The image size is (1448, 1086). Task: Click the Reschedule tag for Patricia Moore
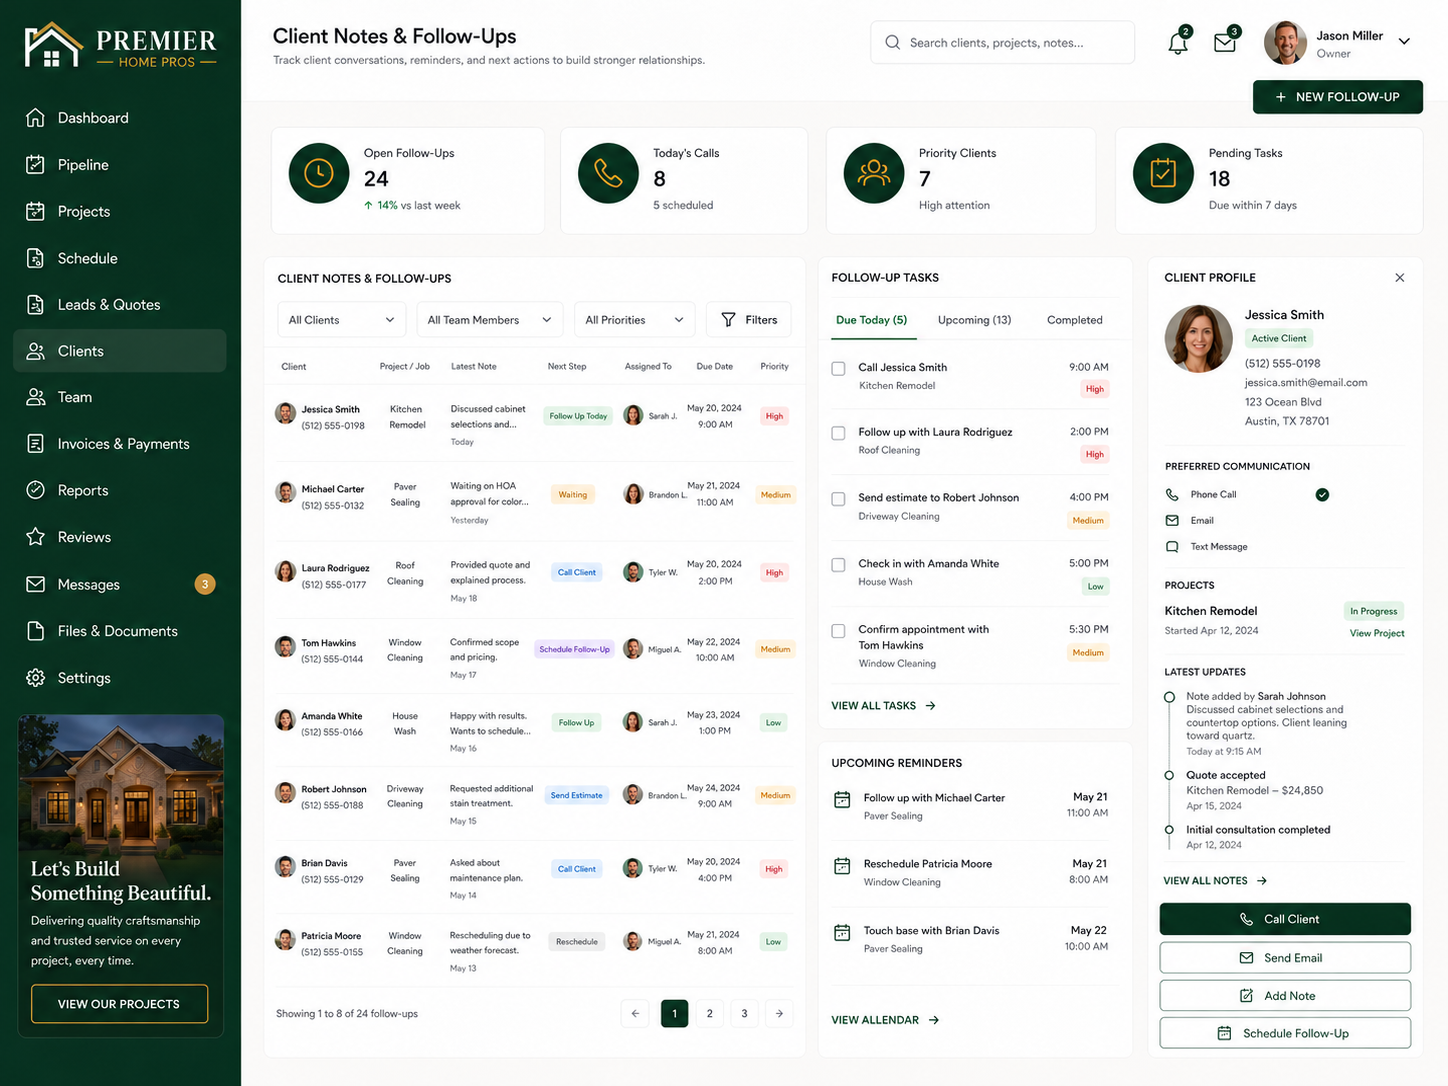point(577,942)
